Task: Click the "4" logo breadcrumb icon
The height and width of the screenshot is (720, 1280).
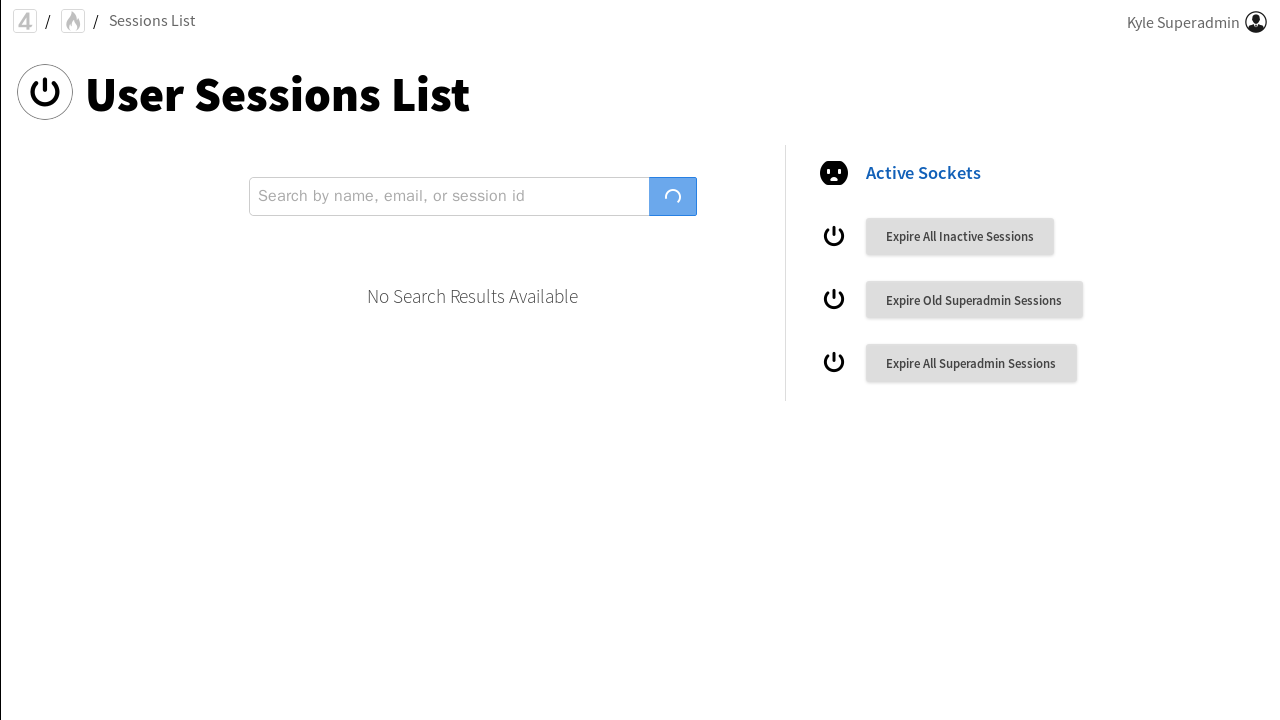Action: tap(25, 21)
